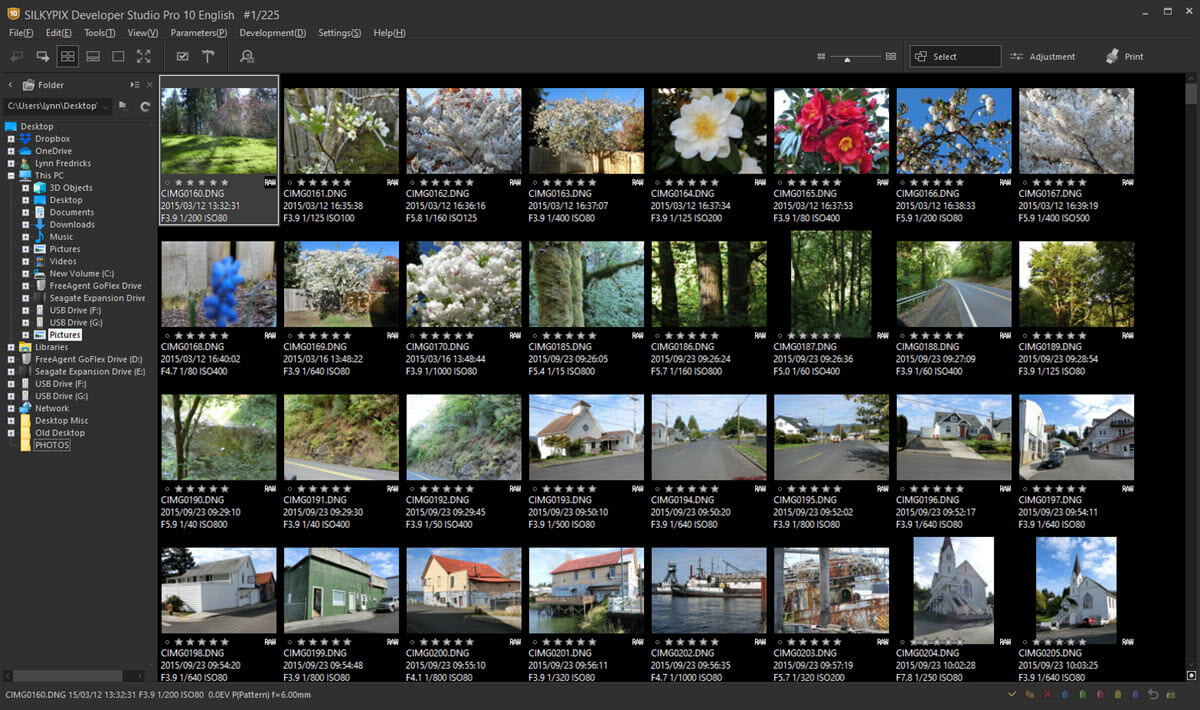Open the Tools menu
The width and height of the screenshot is (1200, 710).
pyautogui.click(x=100, y=33)
